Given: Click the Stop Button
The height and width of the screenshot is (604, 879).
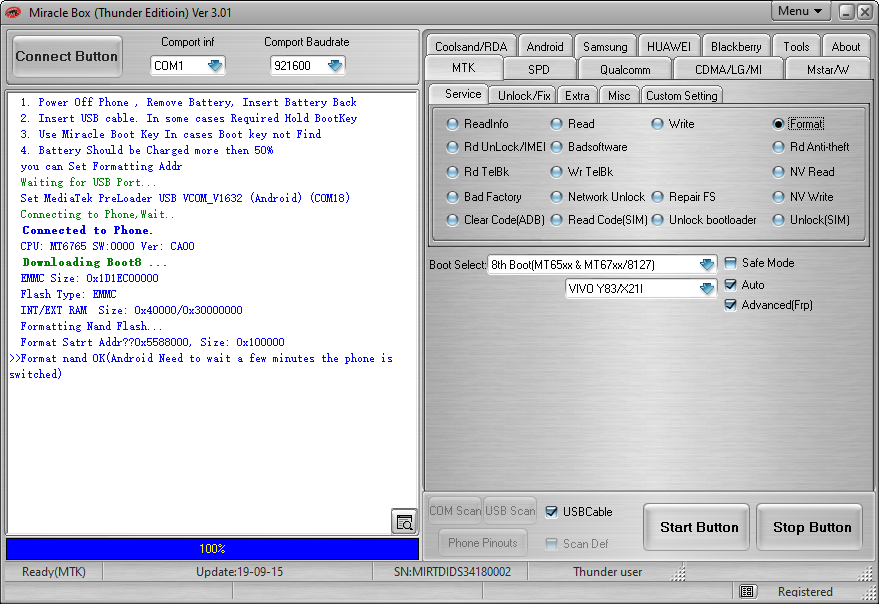Looking at the screenshot, I should pos(809,527).
